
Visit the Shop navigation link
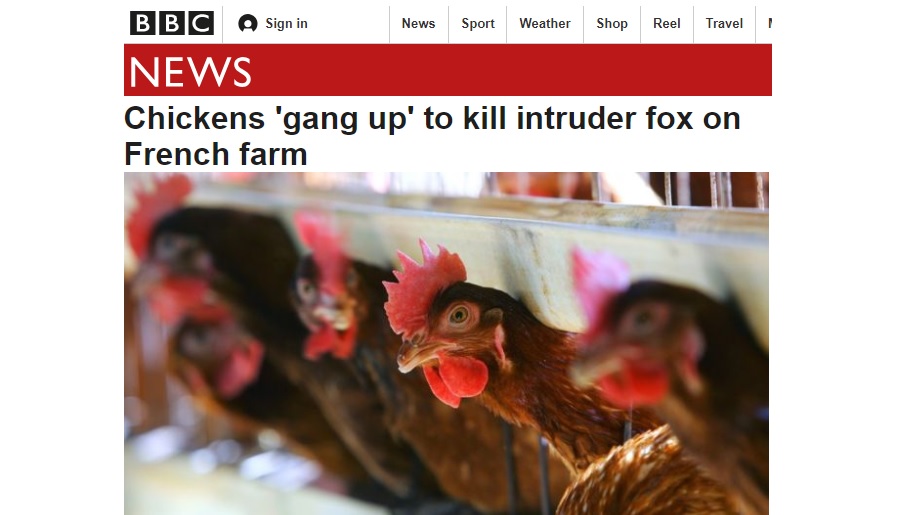click(x=612, y=24)
